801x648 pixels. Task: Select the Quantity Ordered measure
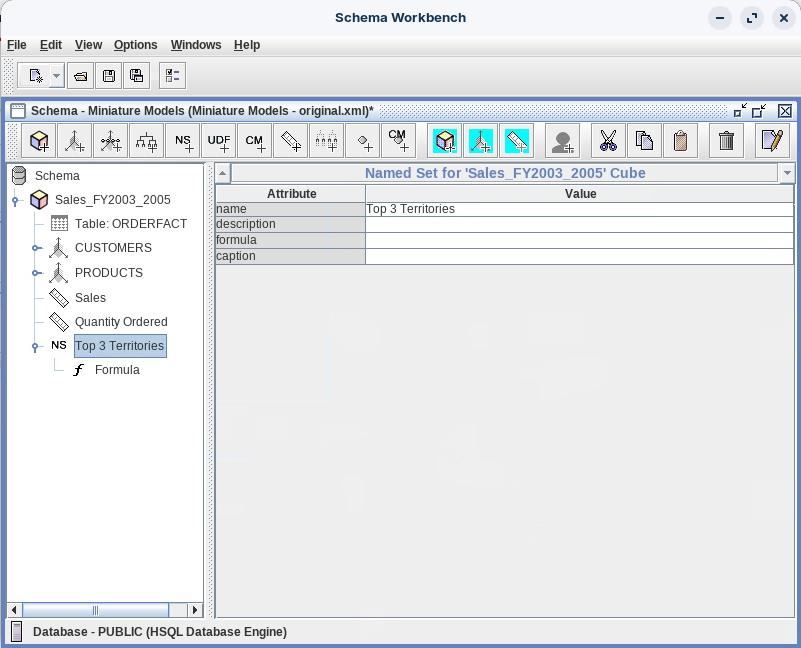tap(120, 322)
